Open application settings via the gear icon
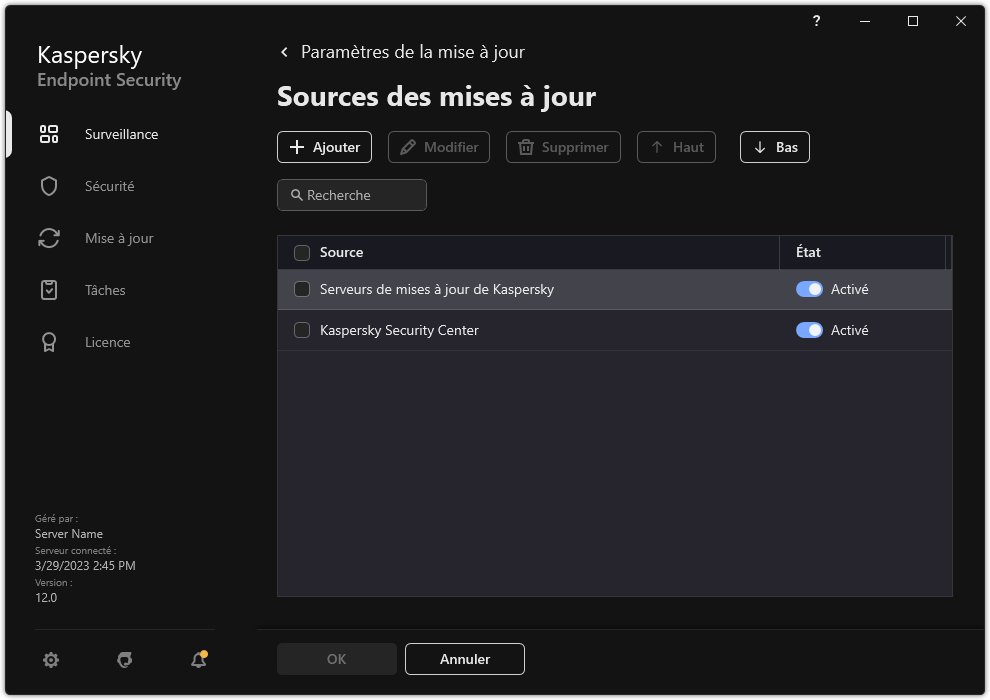Image resolution: width=990 pixels, height=700 pixels. tap(51, 660)
